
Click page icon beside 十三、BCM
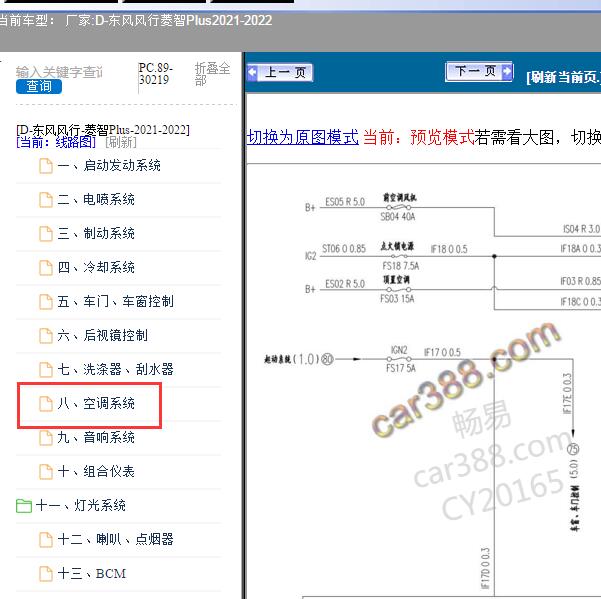click(x=46, y=574)
